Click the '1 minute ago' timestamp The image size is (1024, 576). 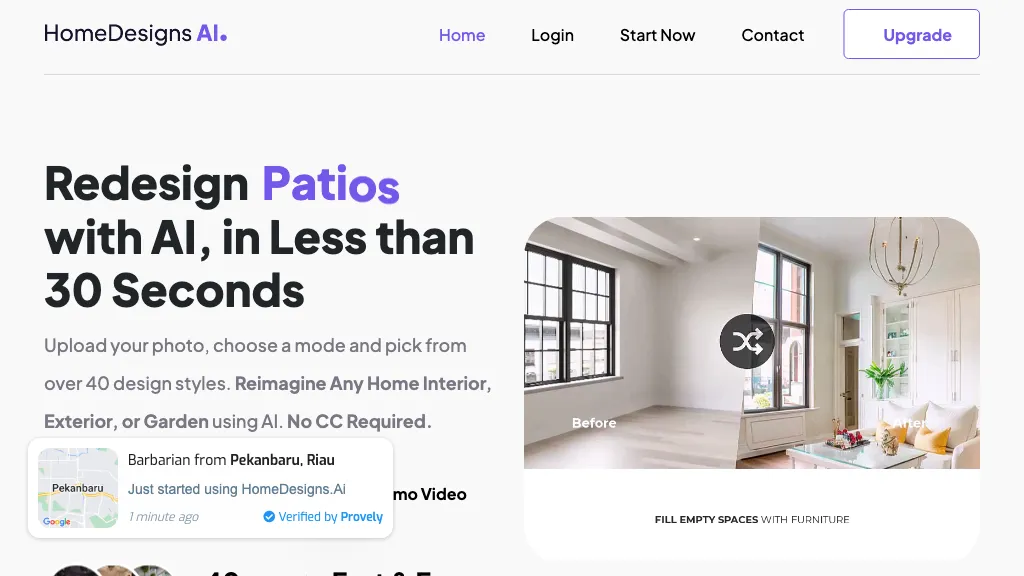pos(163,517)
